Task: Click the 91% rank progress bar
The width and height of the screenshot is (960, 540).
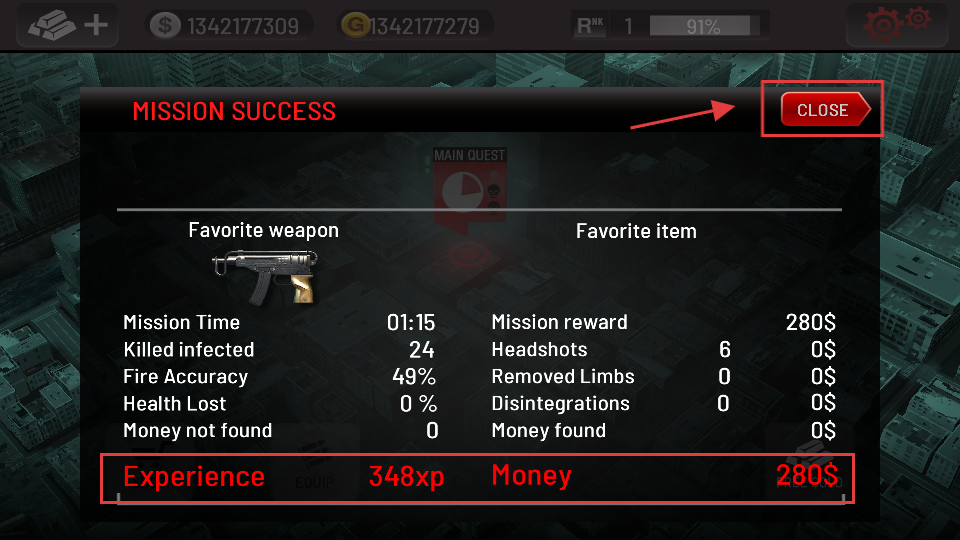Action: pyautogui.click(x=704, y=26)
